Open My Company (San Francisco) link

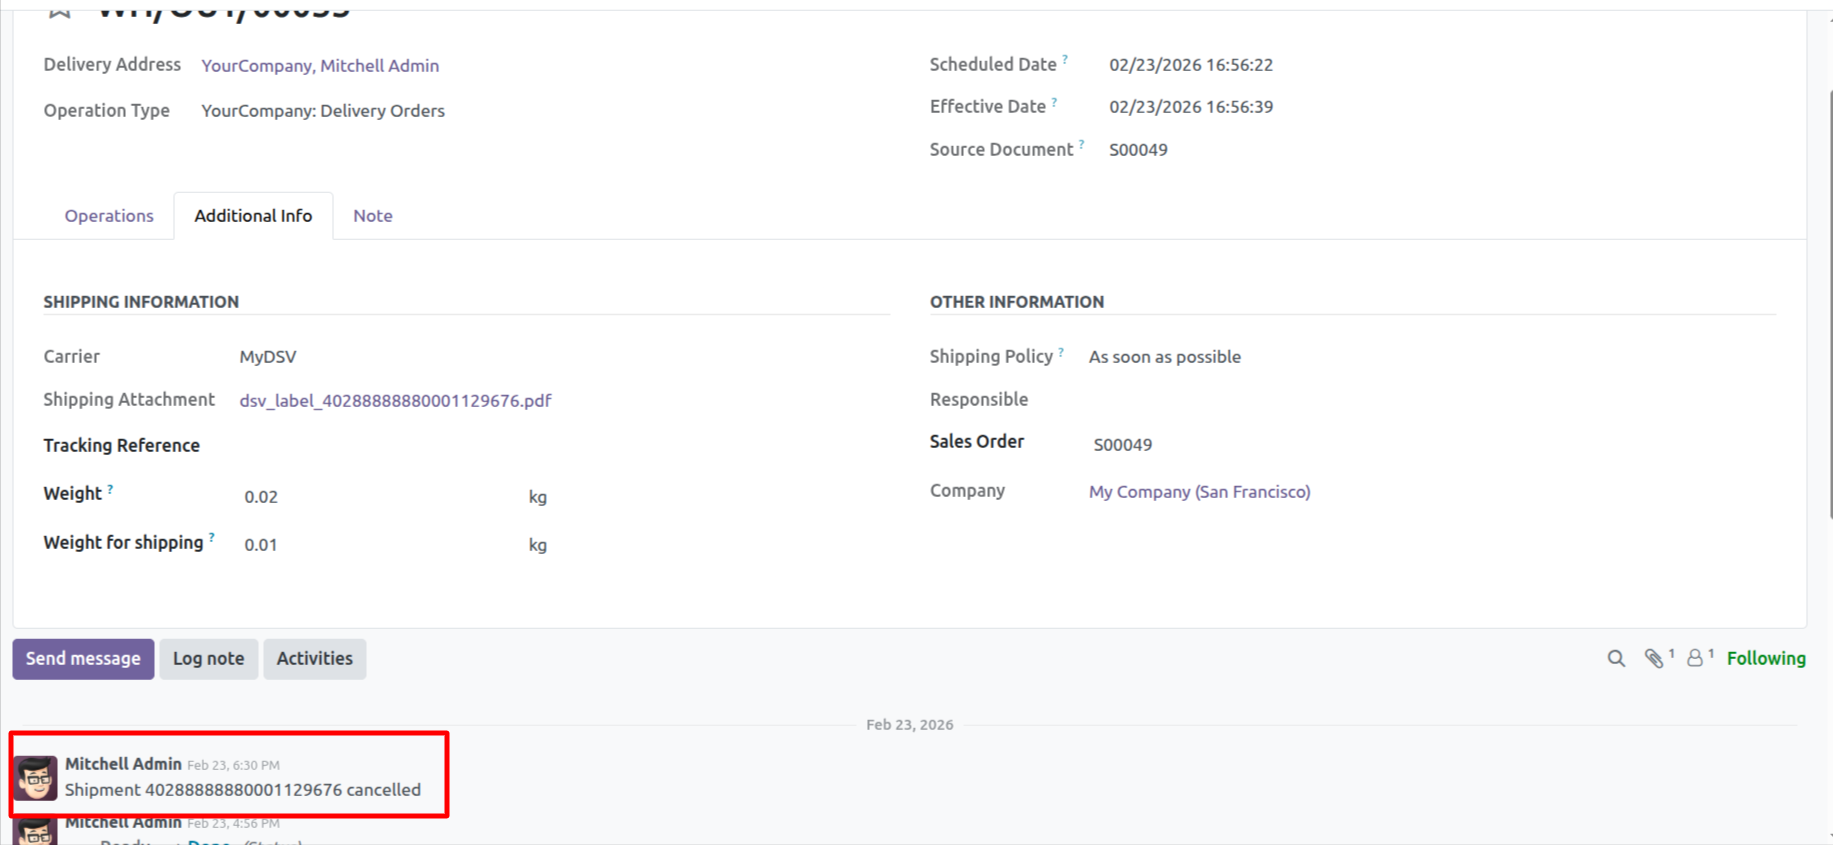pyautogui.click(x=1199, y=492)
